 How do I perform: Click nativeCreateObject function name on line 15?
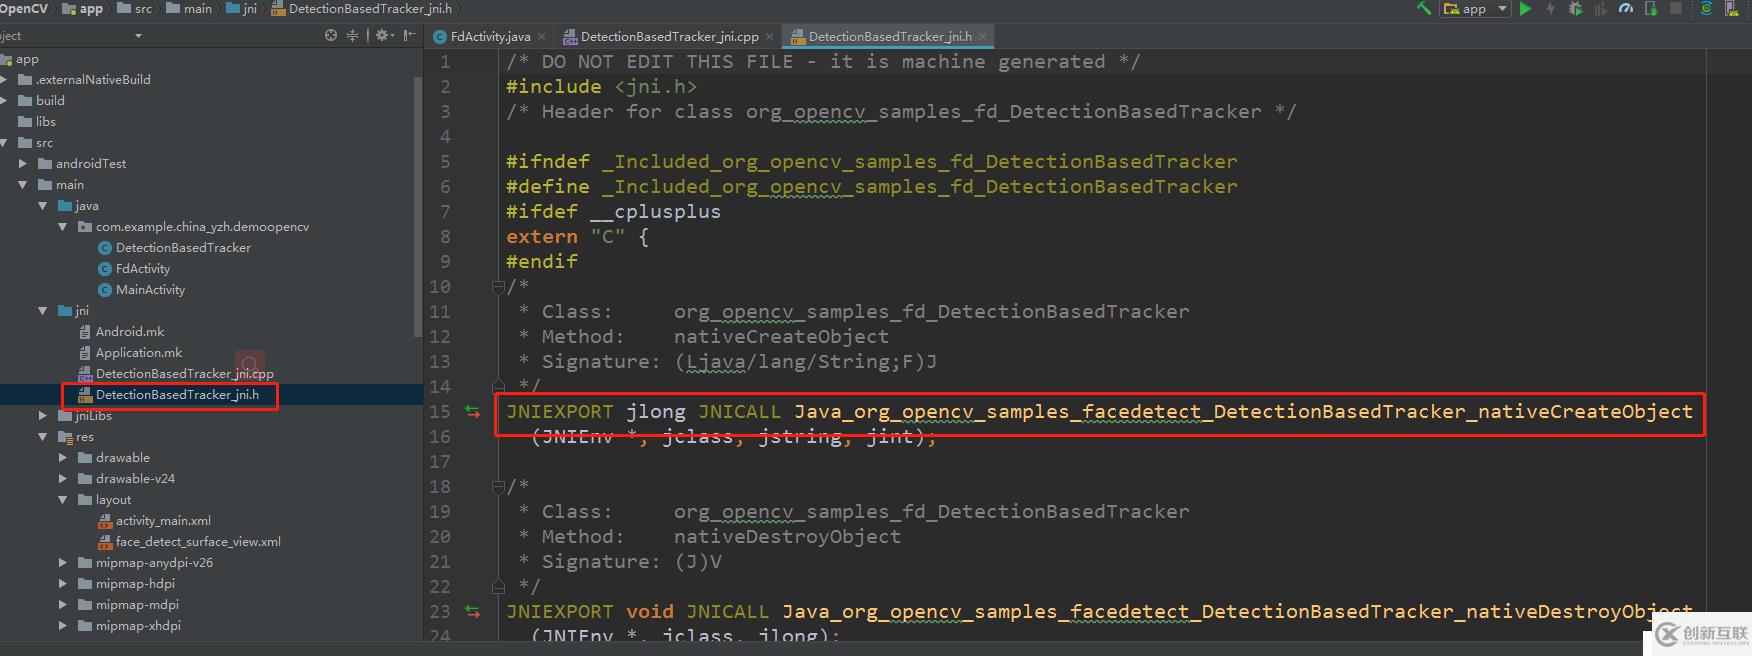coord(1586,411)
